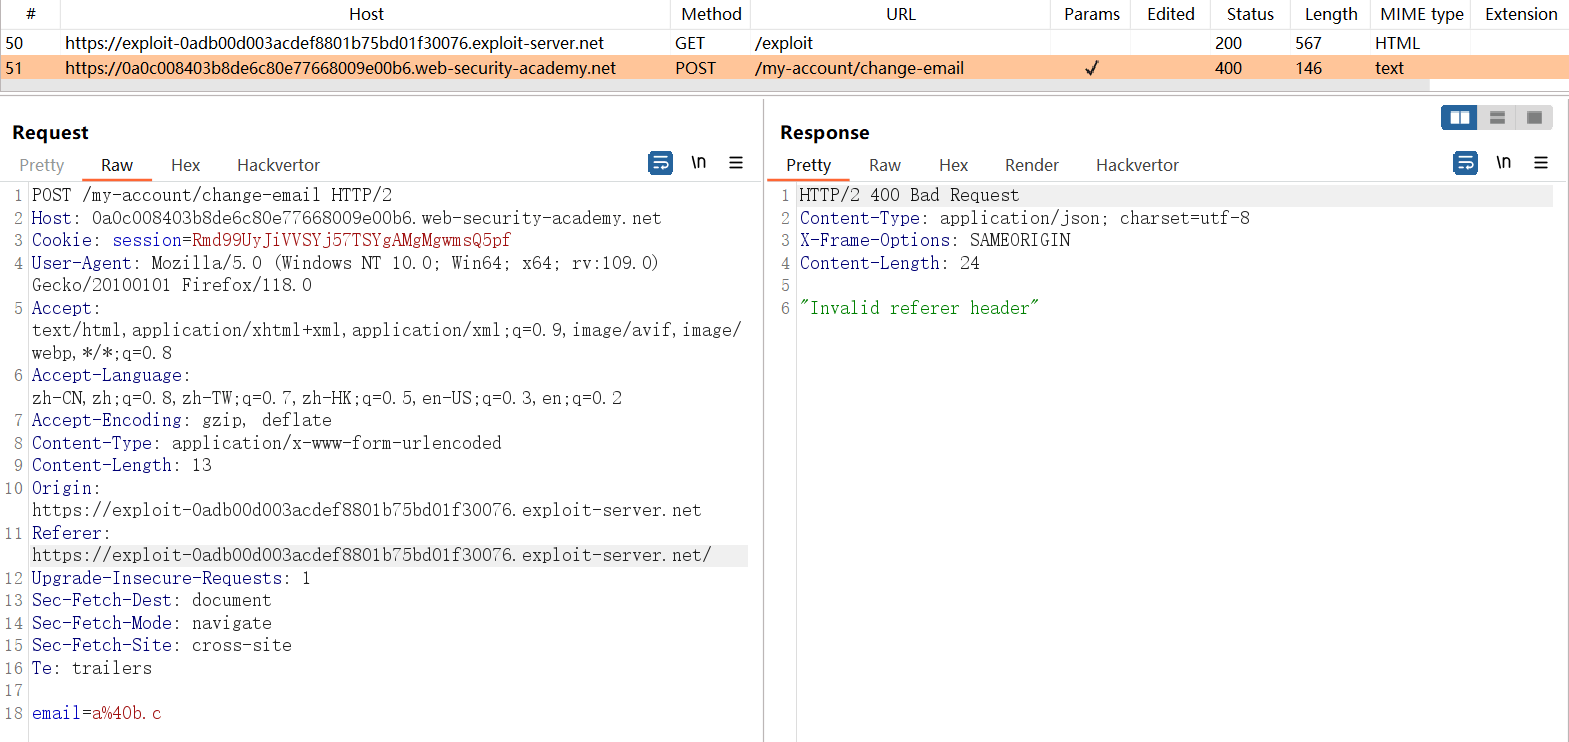
Task: Open the Response panel hamburger options menu
Action: tap(1541, 163)
